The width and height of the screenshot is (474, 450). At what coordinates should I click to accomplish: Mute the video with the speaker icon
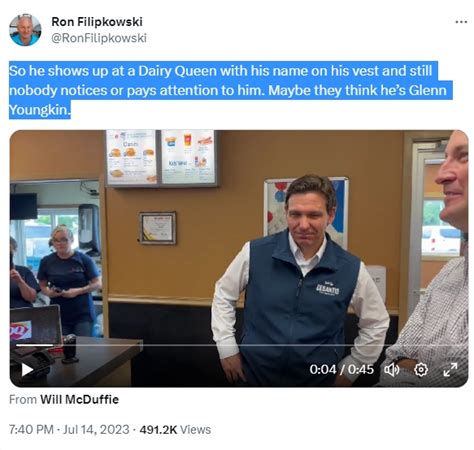tap(392, 369)
